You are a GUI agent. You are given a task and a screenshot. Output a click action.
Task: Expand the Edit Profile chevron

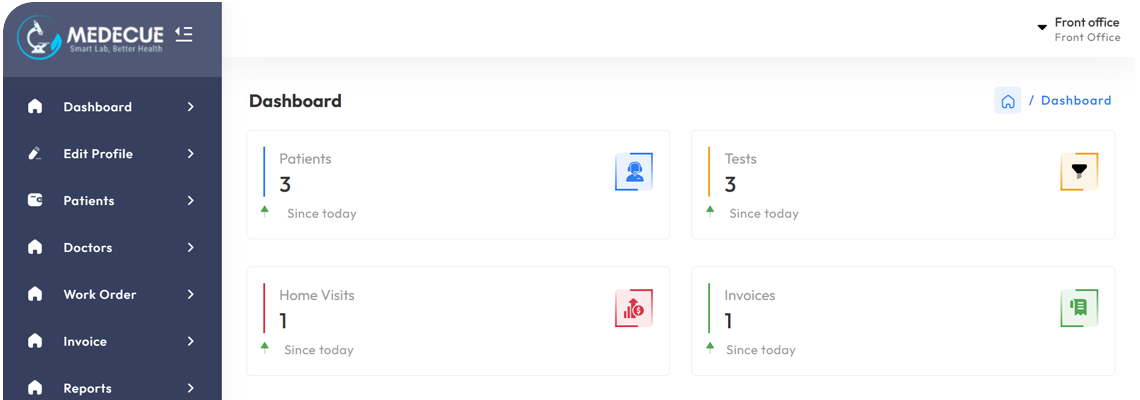(x=190, y=154)
